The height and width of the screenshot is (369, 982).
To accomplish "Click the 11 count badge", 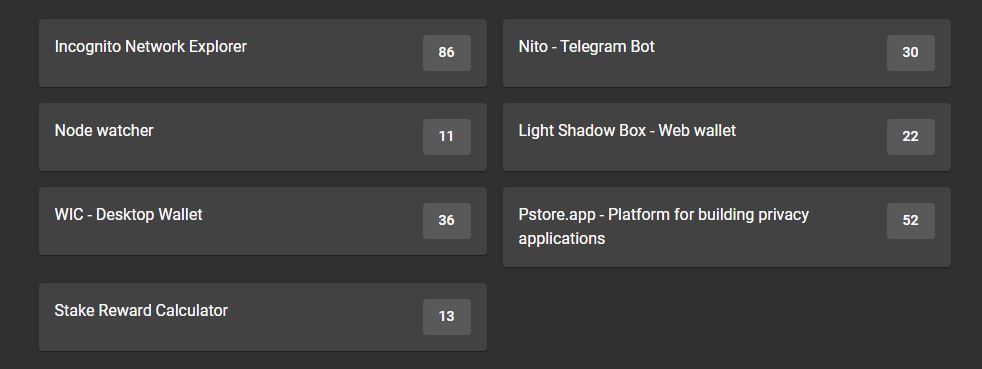I will pyautogui.click(x=447, y=137).
